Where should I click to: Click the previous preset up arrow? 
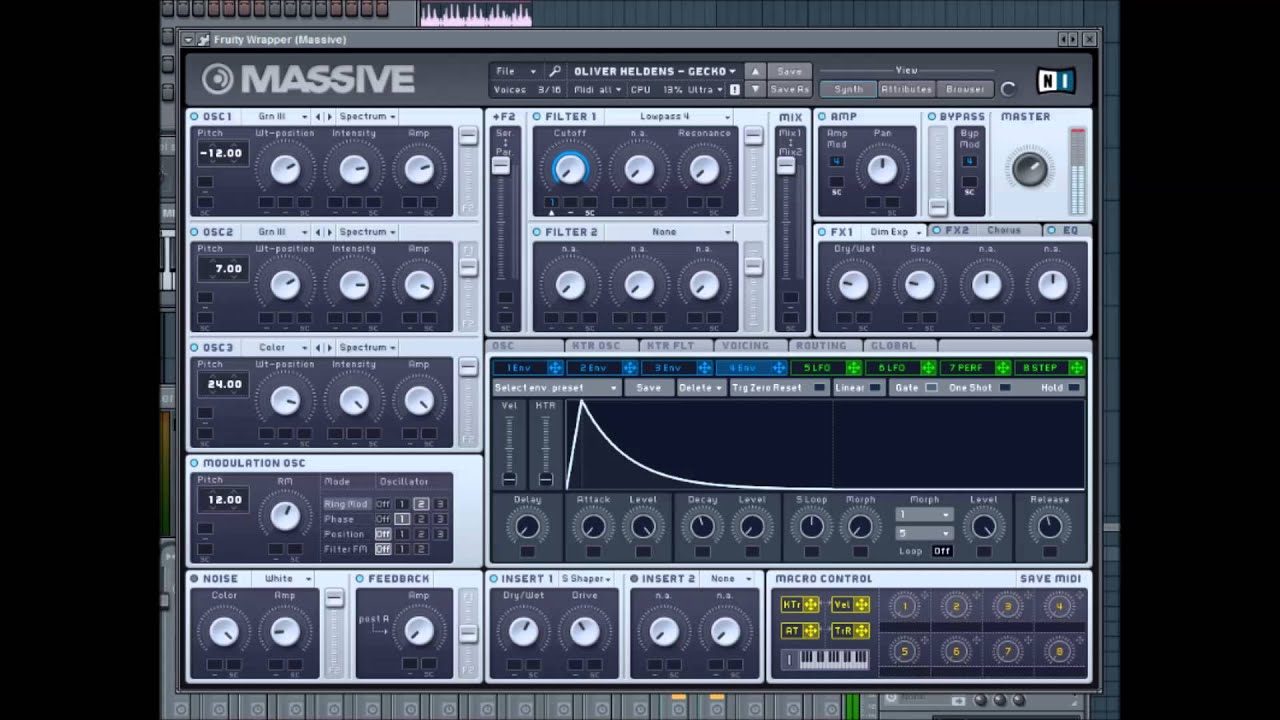[755, 71]
